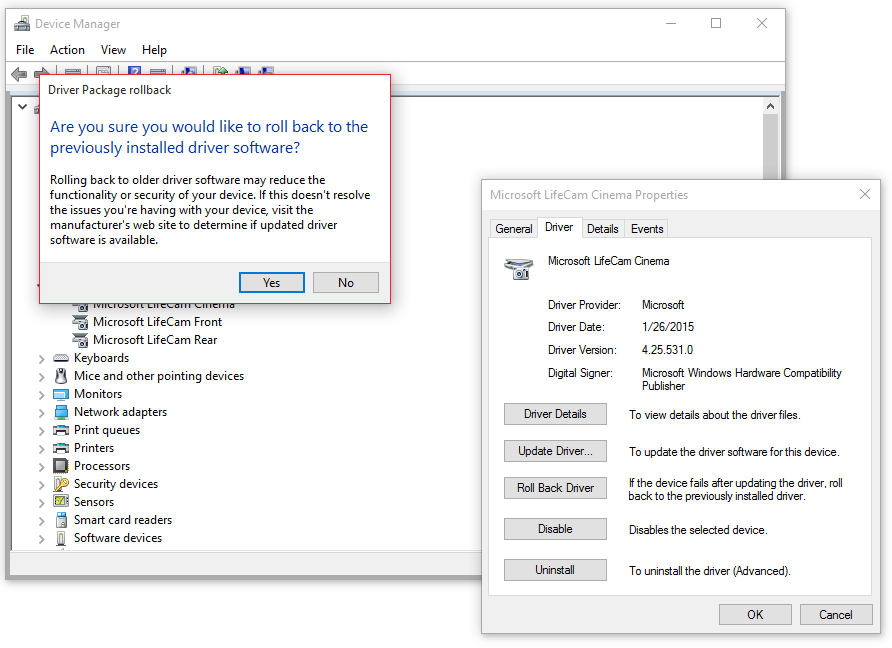Click the Uninstall driver button
Image resolution: width=892 pixels, height=648 pixels.
[x=555, y=570]
